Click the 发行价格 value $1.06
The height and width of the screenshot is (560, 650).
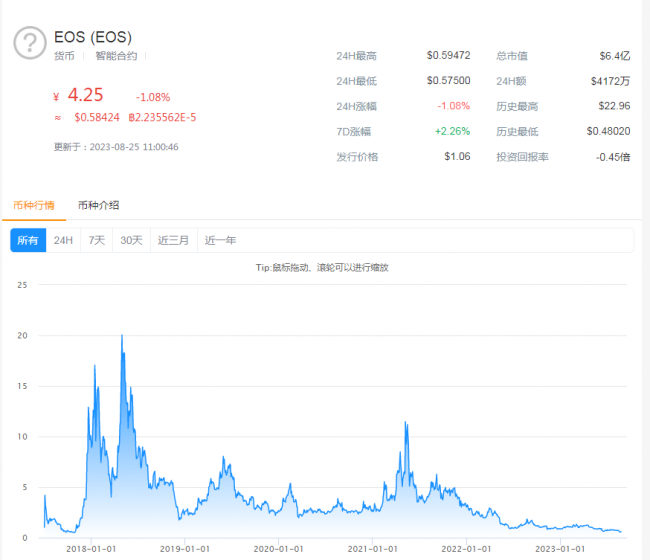[x=457, y=156]
